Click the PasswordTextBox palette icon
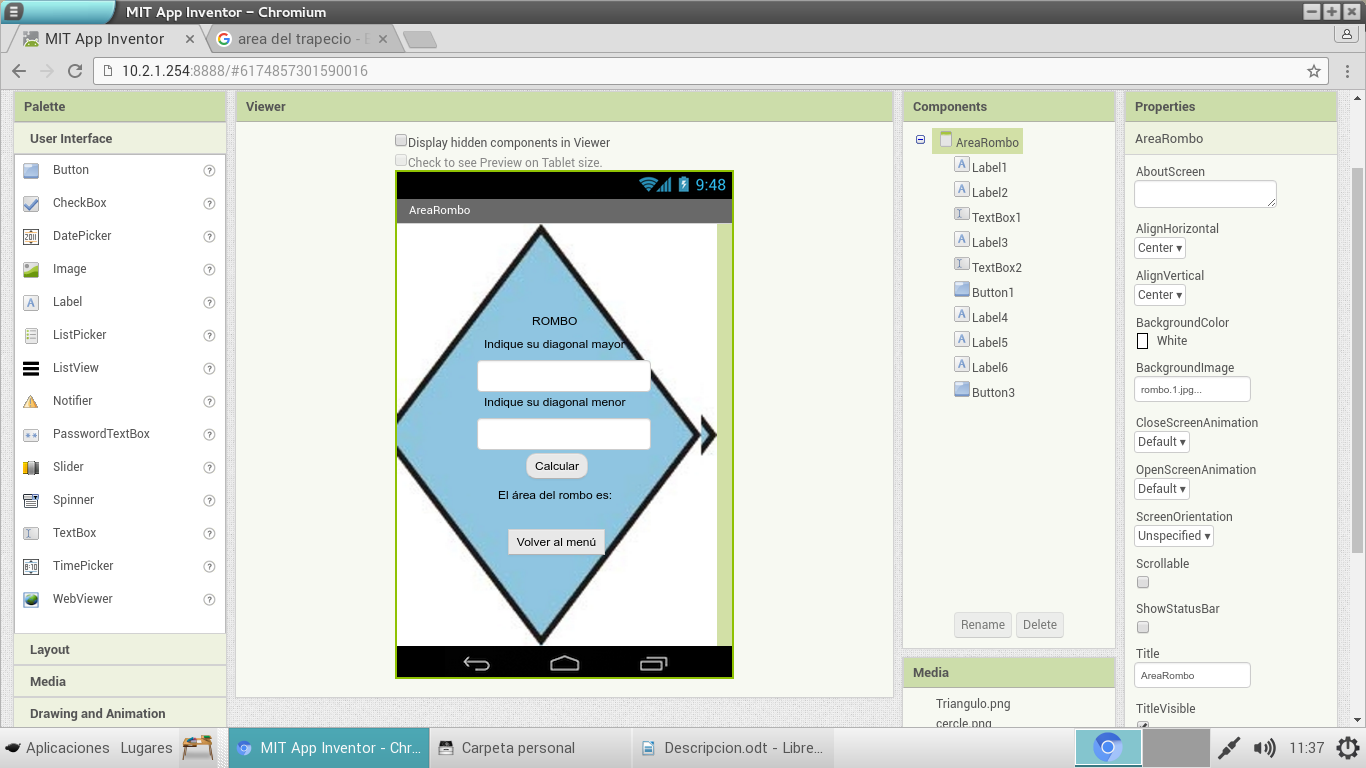1366x768 pixels. (x=32, y=434)
